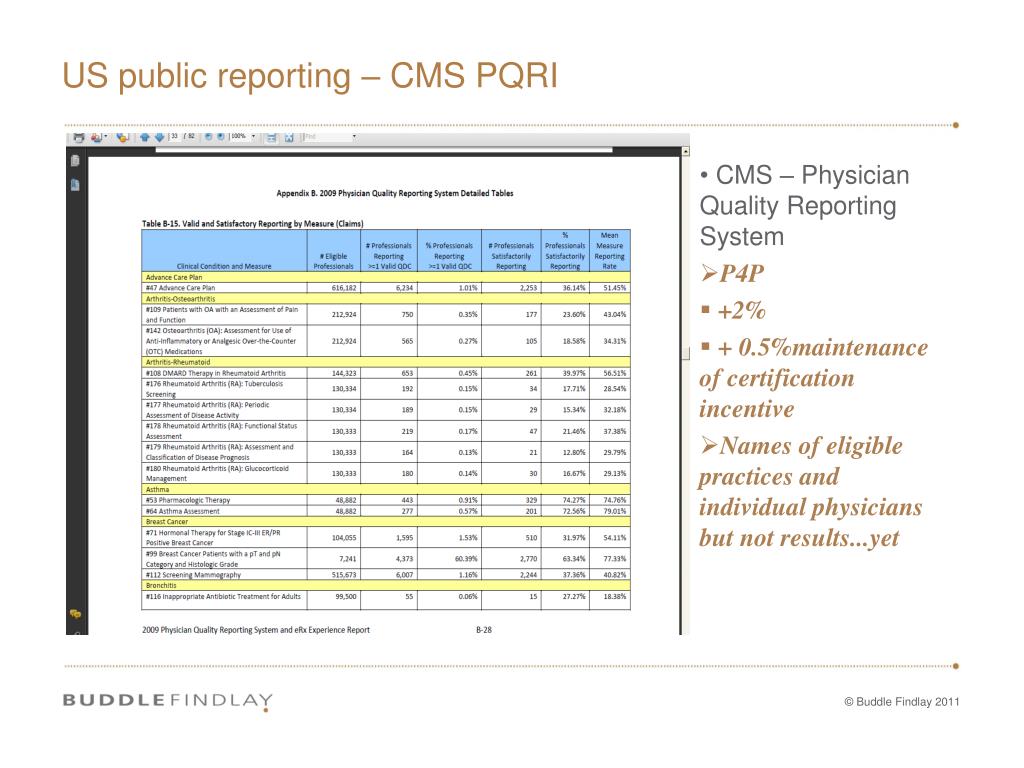Screen dimensions: 1024x768
Task: Click the vertical scrollbar thumb of the PDF
Action: coord(686,353)
